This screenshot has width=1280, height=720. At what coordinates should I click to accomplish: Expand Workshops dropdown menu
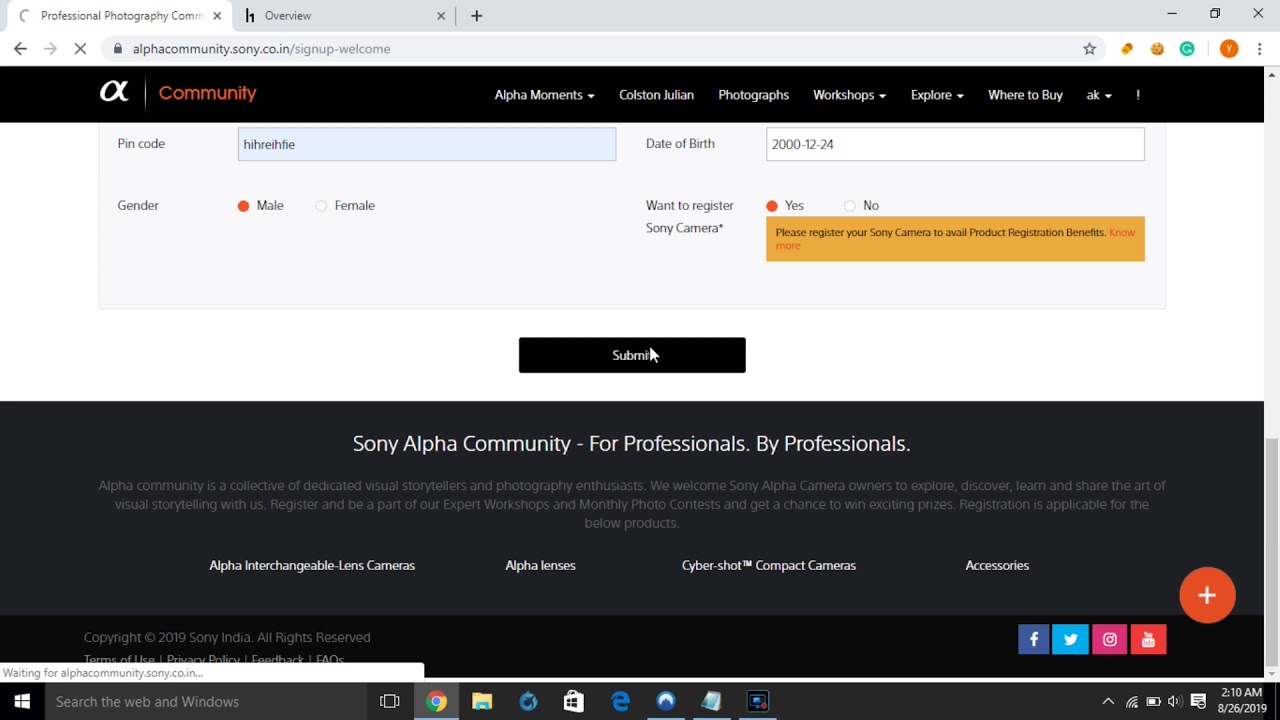(x=849, y=95)
